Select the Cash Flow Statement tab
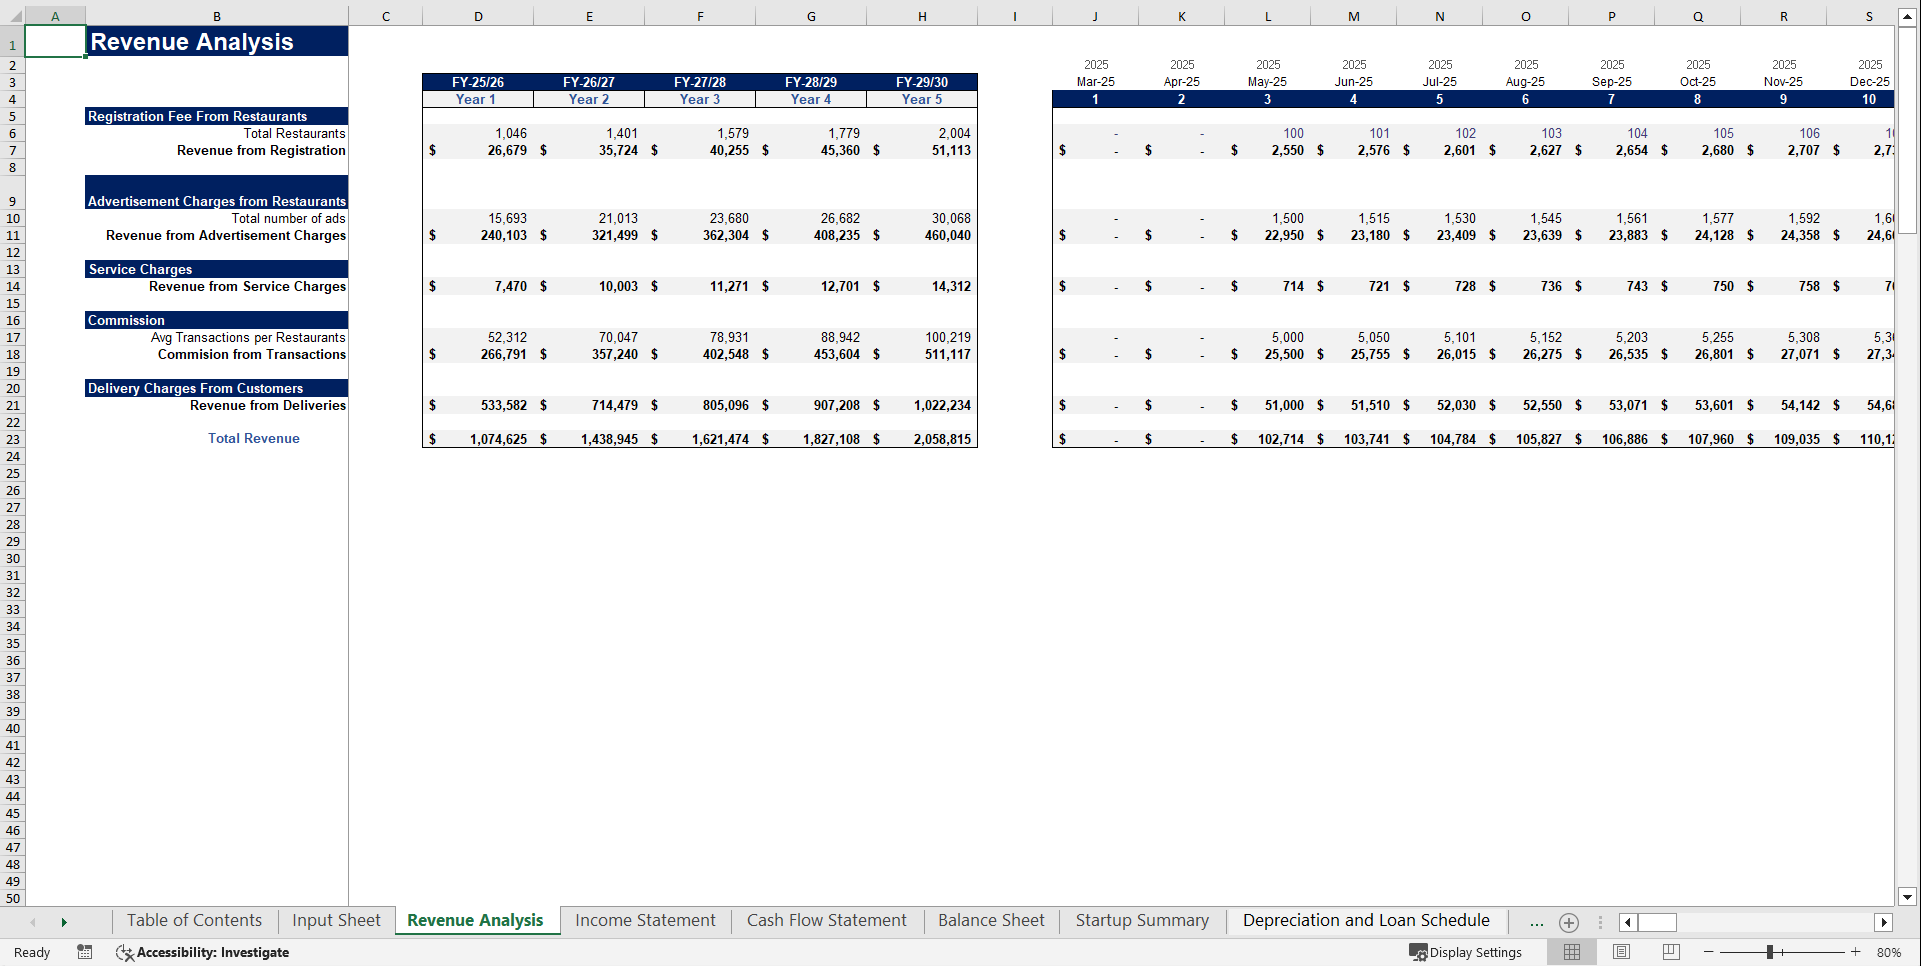Viewport: 1921px width, 966px height. click(x=826, y=920)
